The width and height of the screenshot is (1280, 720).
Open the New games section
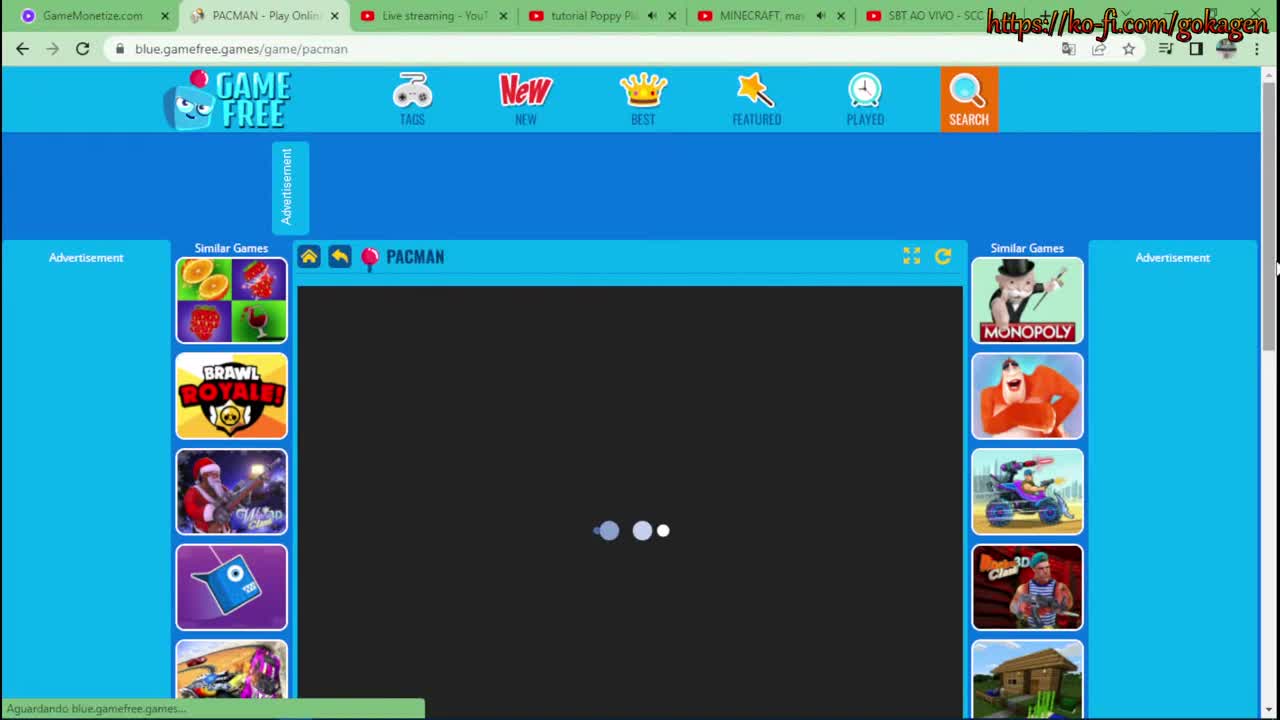525,99
